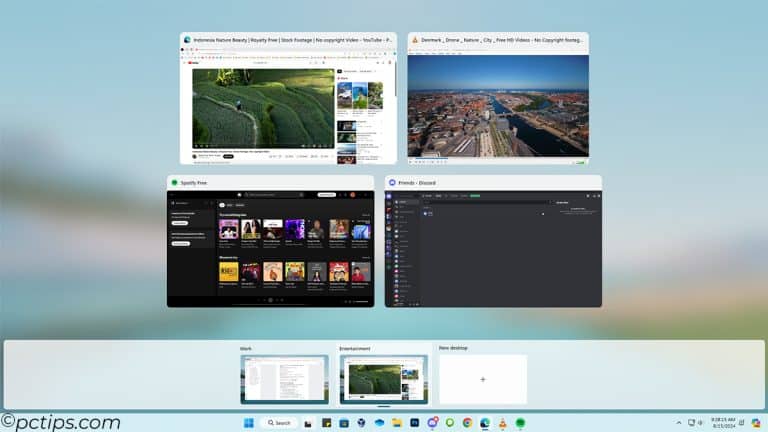Click the Microsoft Edge icon in taskbar

click(x=485, y=423)
